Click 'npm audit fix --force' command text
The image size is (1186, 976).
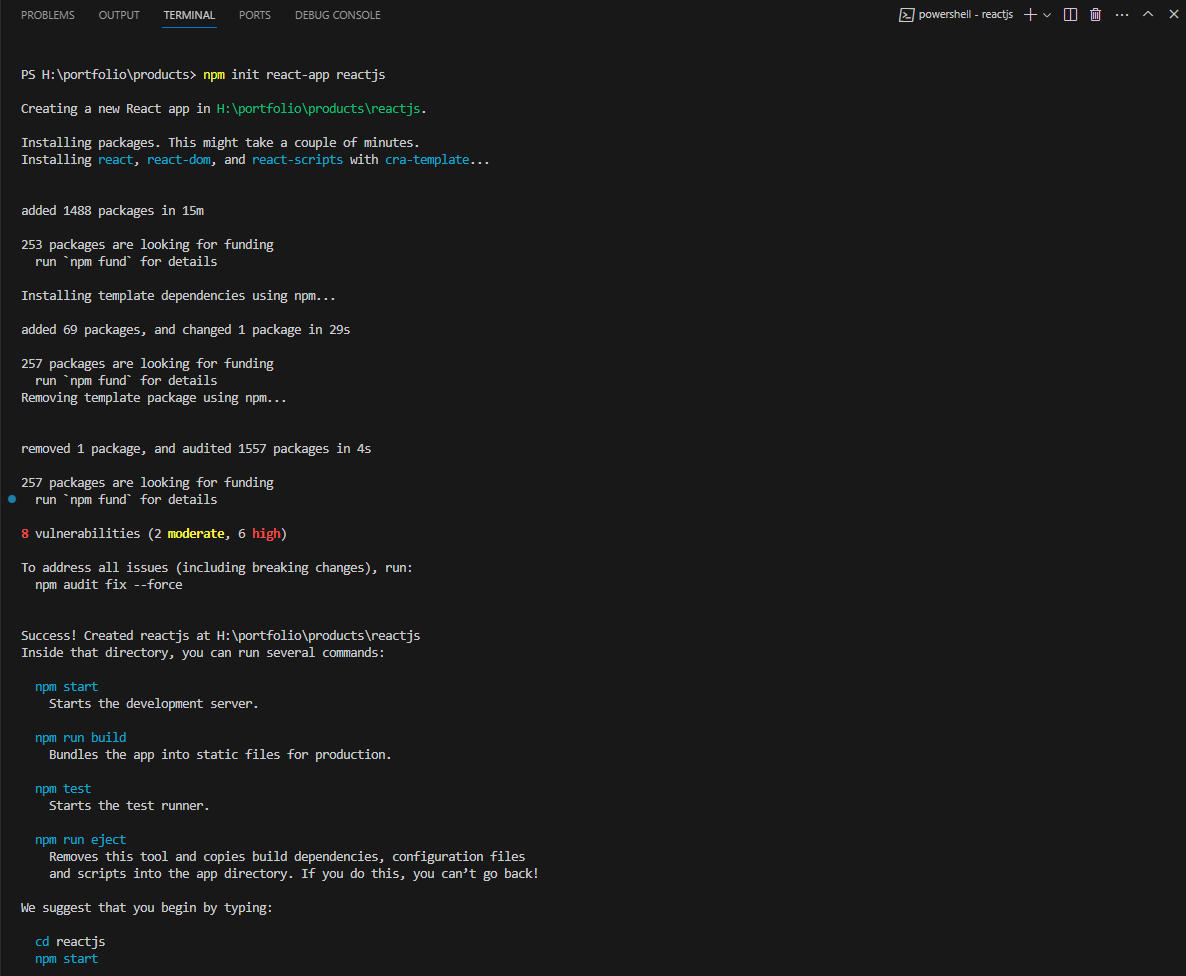click(x=109, y=584)
